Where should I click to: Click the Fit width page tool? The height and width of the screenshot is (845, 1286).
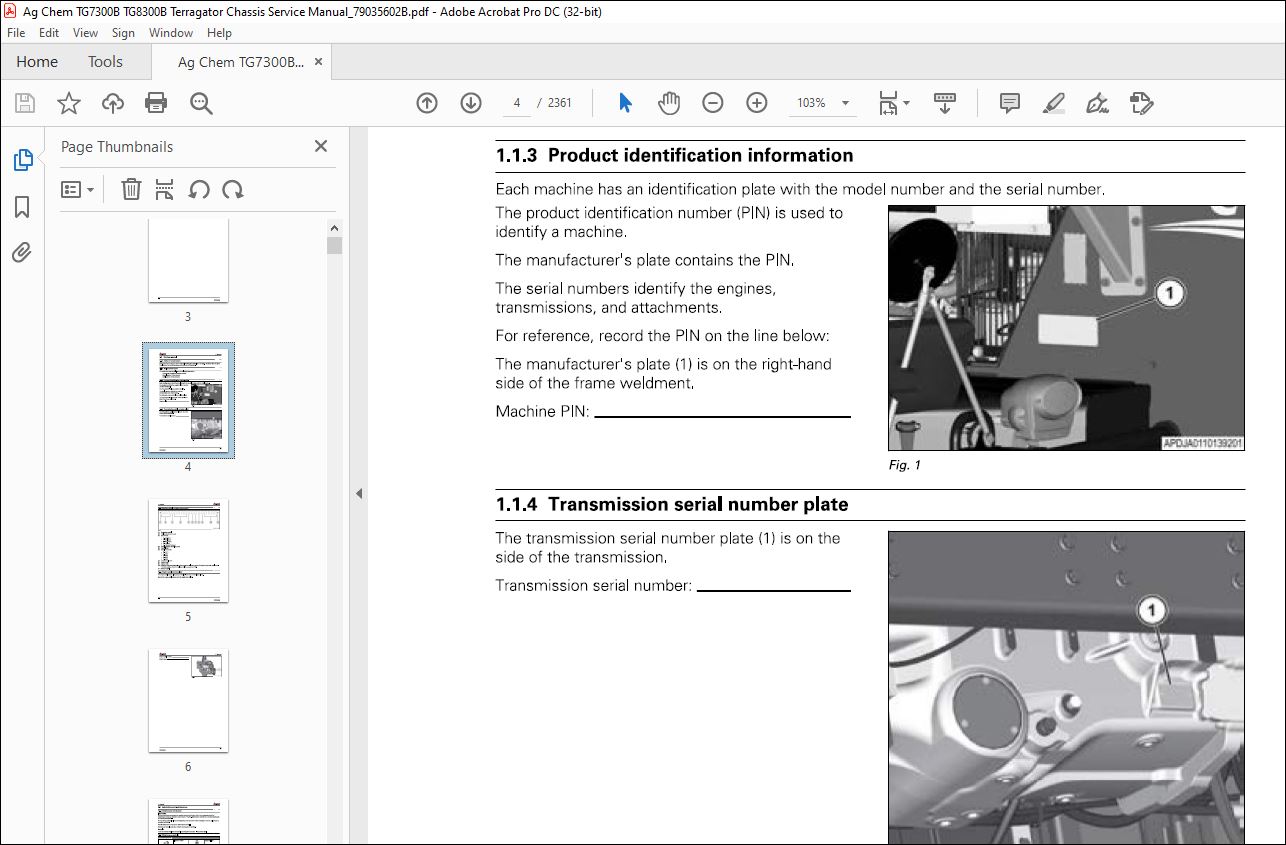coord(888,103)
